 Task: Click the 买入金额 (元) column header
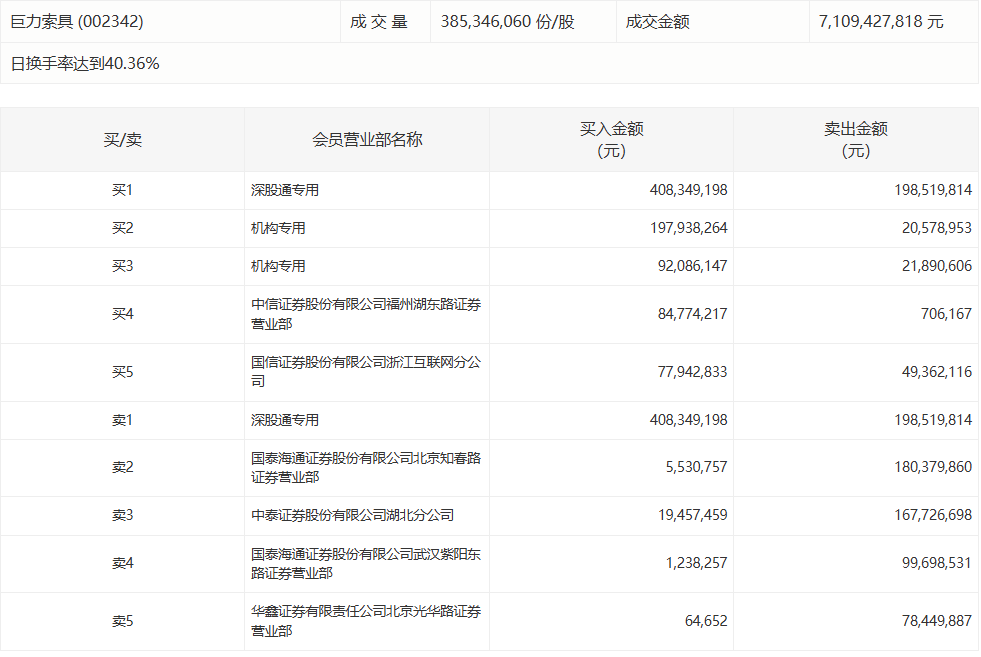[611, 140]
